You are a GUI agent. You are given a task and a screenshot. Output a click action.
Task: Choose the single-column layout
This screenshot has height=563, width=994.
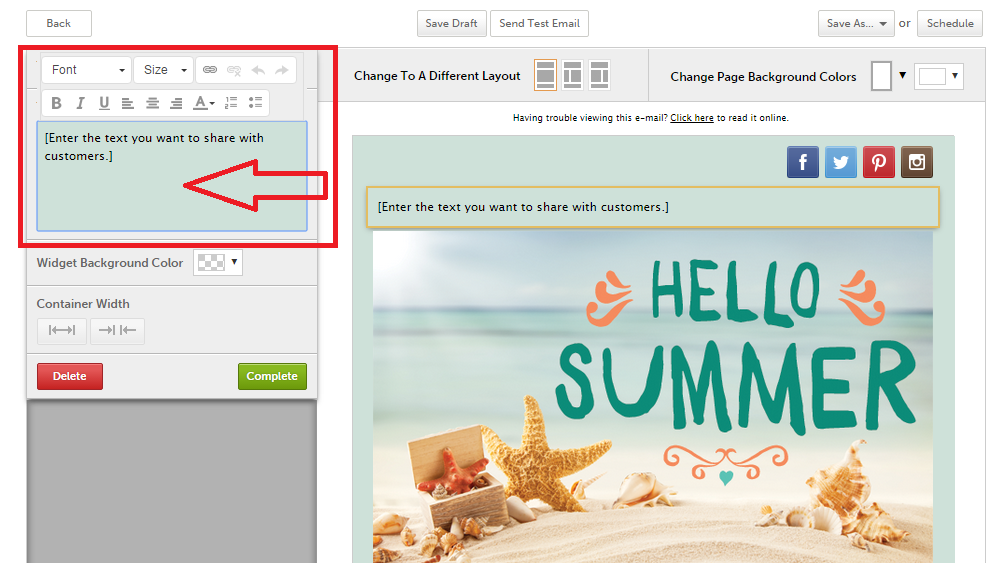point(545,75)
